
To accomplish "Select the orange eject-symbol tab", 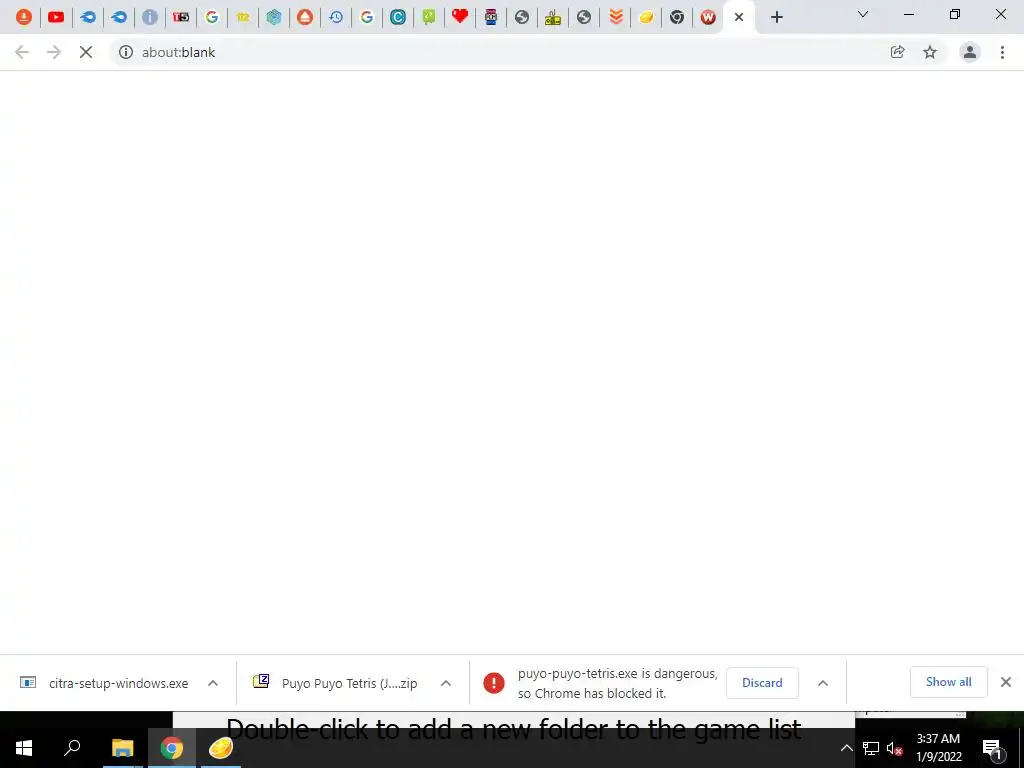I will tap(305, 17).
